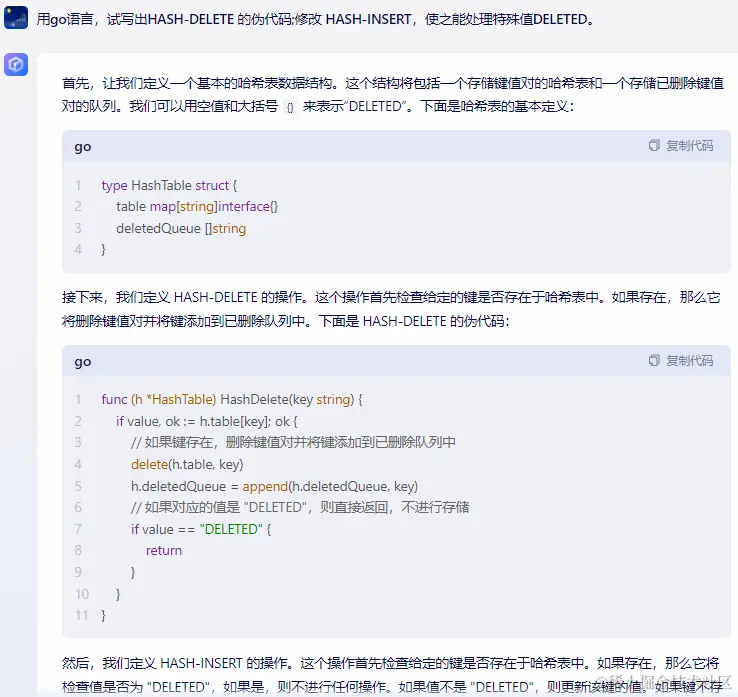Click line 'table map[string]interface{}'

tap(197, 207)
